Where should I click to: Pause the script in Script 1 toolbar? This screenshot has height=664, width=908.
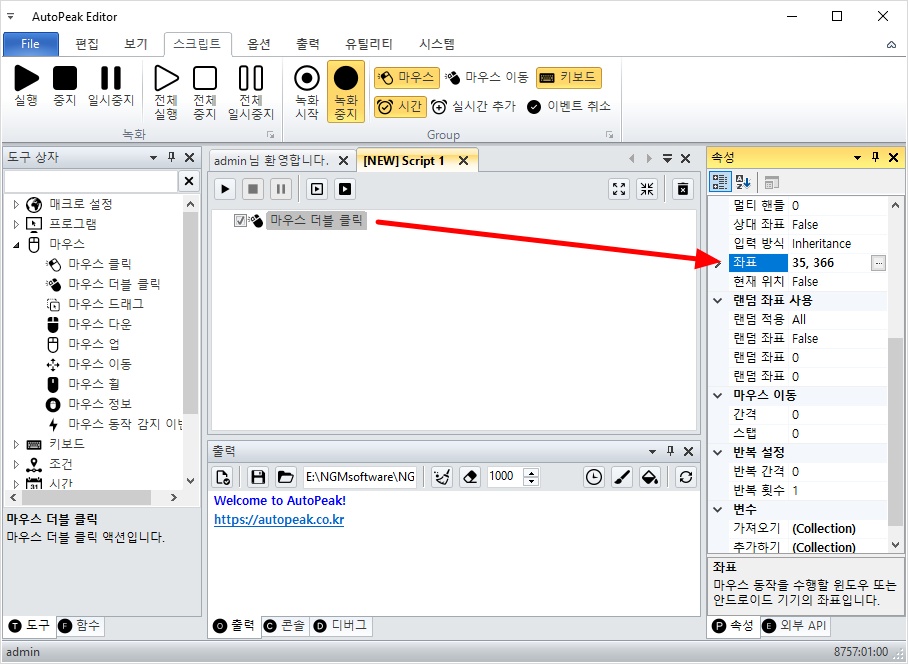[x=281, y=189]
